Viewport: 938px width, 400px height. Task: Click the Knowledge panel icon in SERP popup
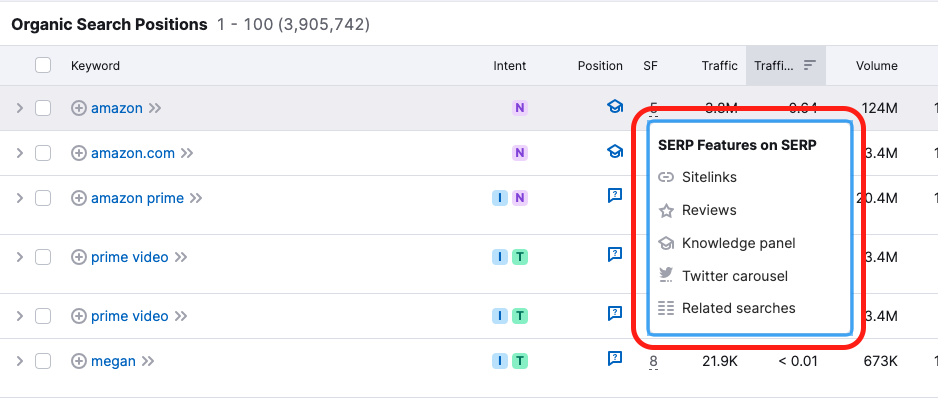[x=666, y=243]
